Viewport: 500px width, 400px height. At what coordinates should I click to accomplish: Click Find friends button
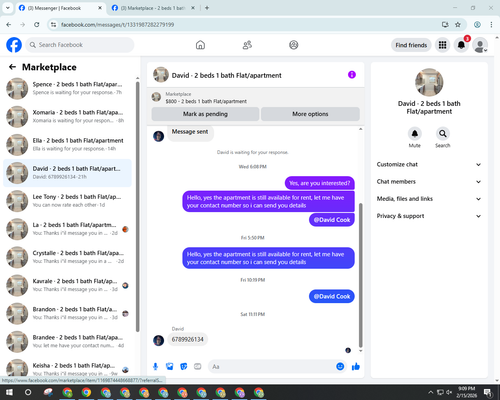coord(411,45)
